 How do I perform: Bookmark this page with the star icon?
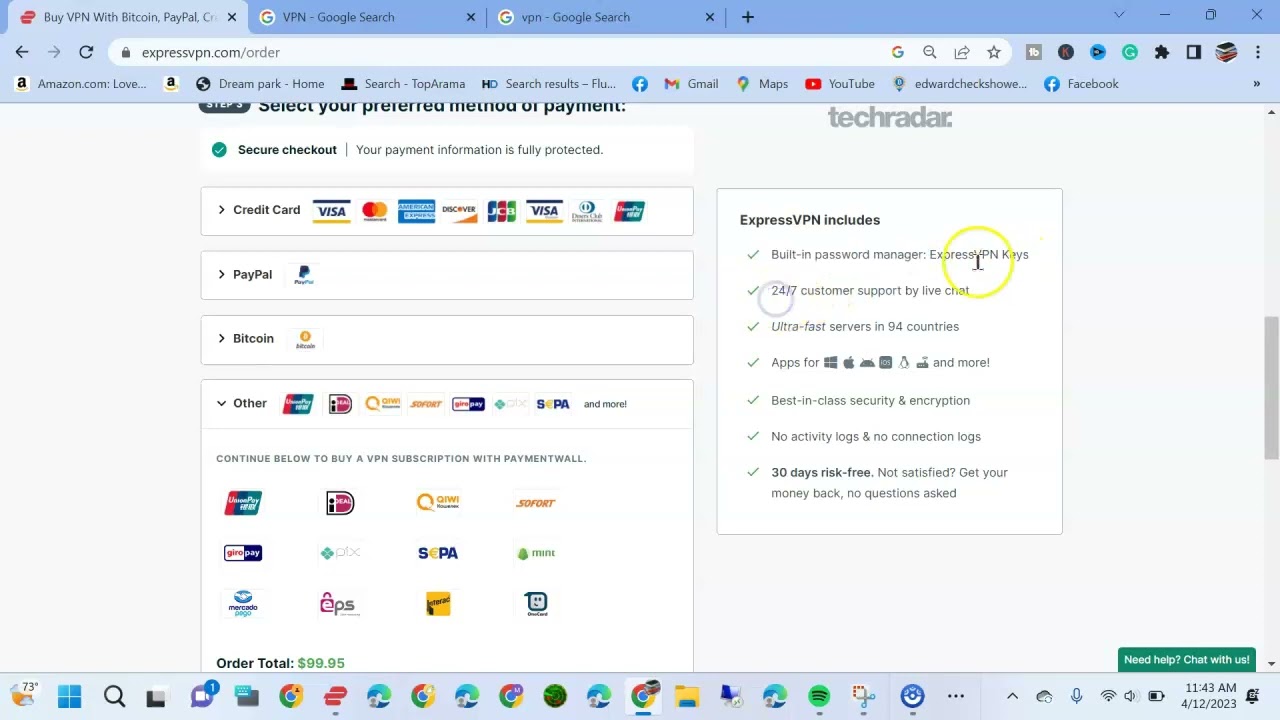pyautogui.click(x=993, y=52)
